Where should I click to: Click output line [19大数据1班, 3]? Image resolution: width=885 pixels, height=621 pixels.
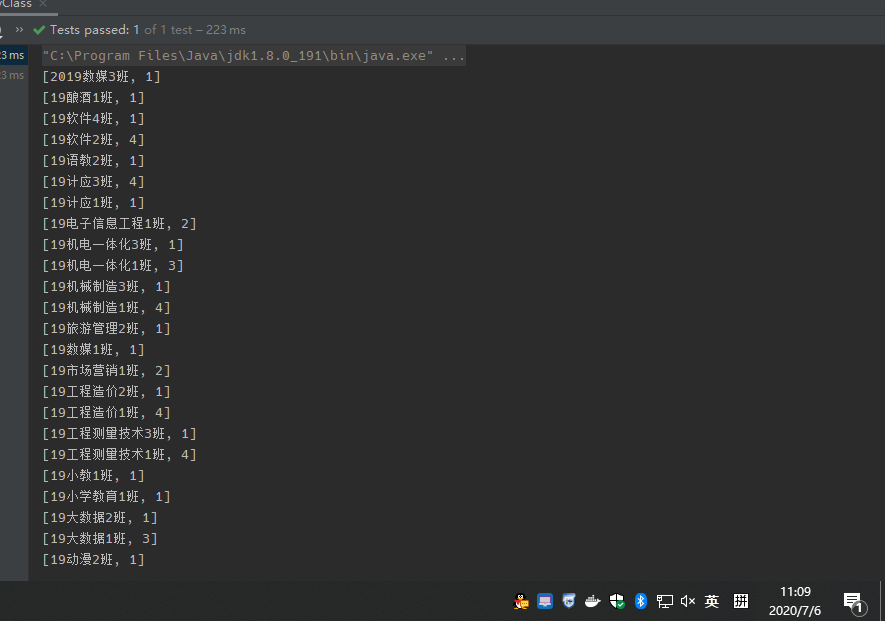(x=100, y=539)
